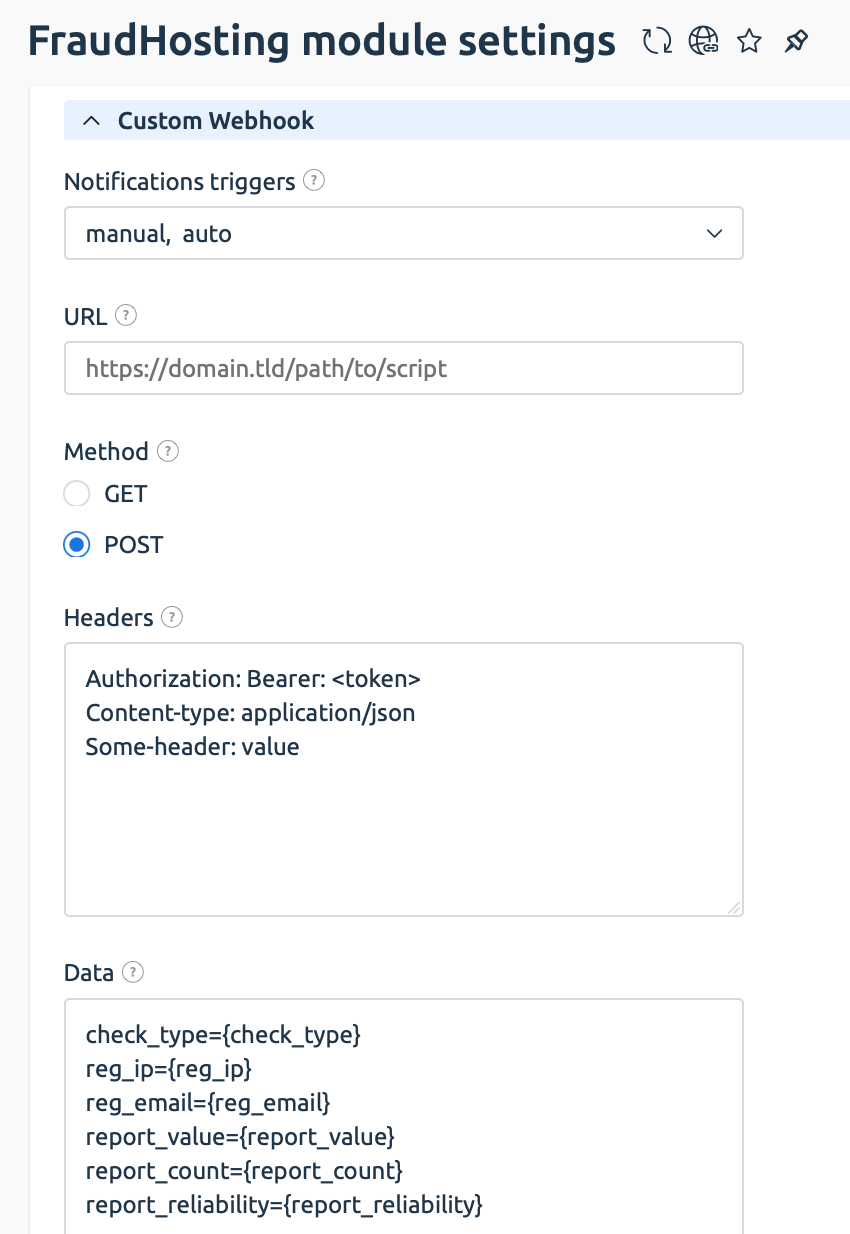Click the dropdown arrow showing manual, auto
This screenshot has height=1234, width=850.
click(714, 234)
